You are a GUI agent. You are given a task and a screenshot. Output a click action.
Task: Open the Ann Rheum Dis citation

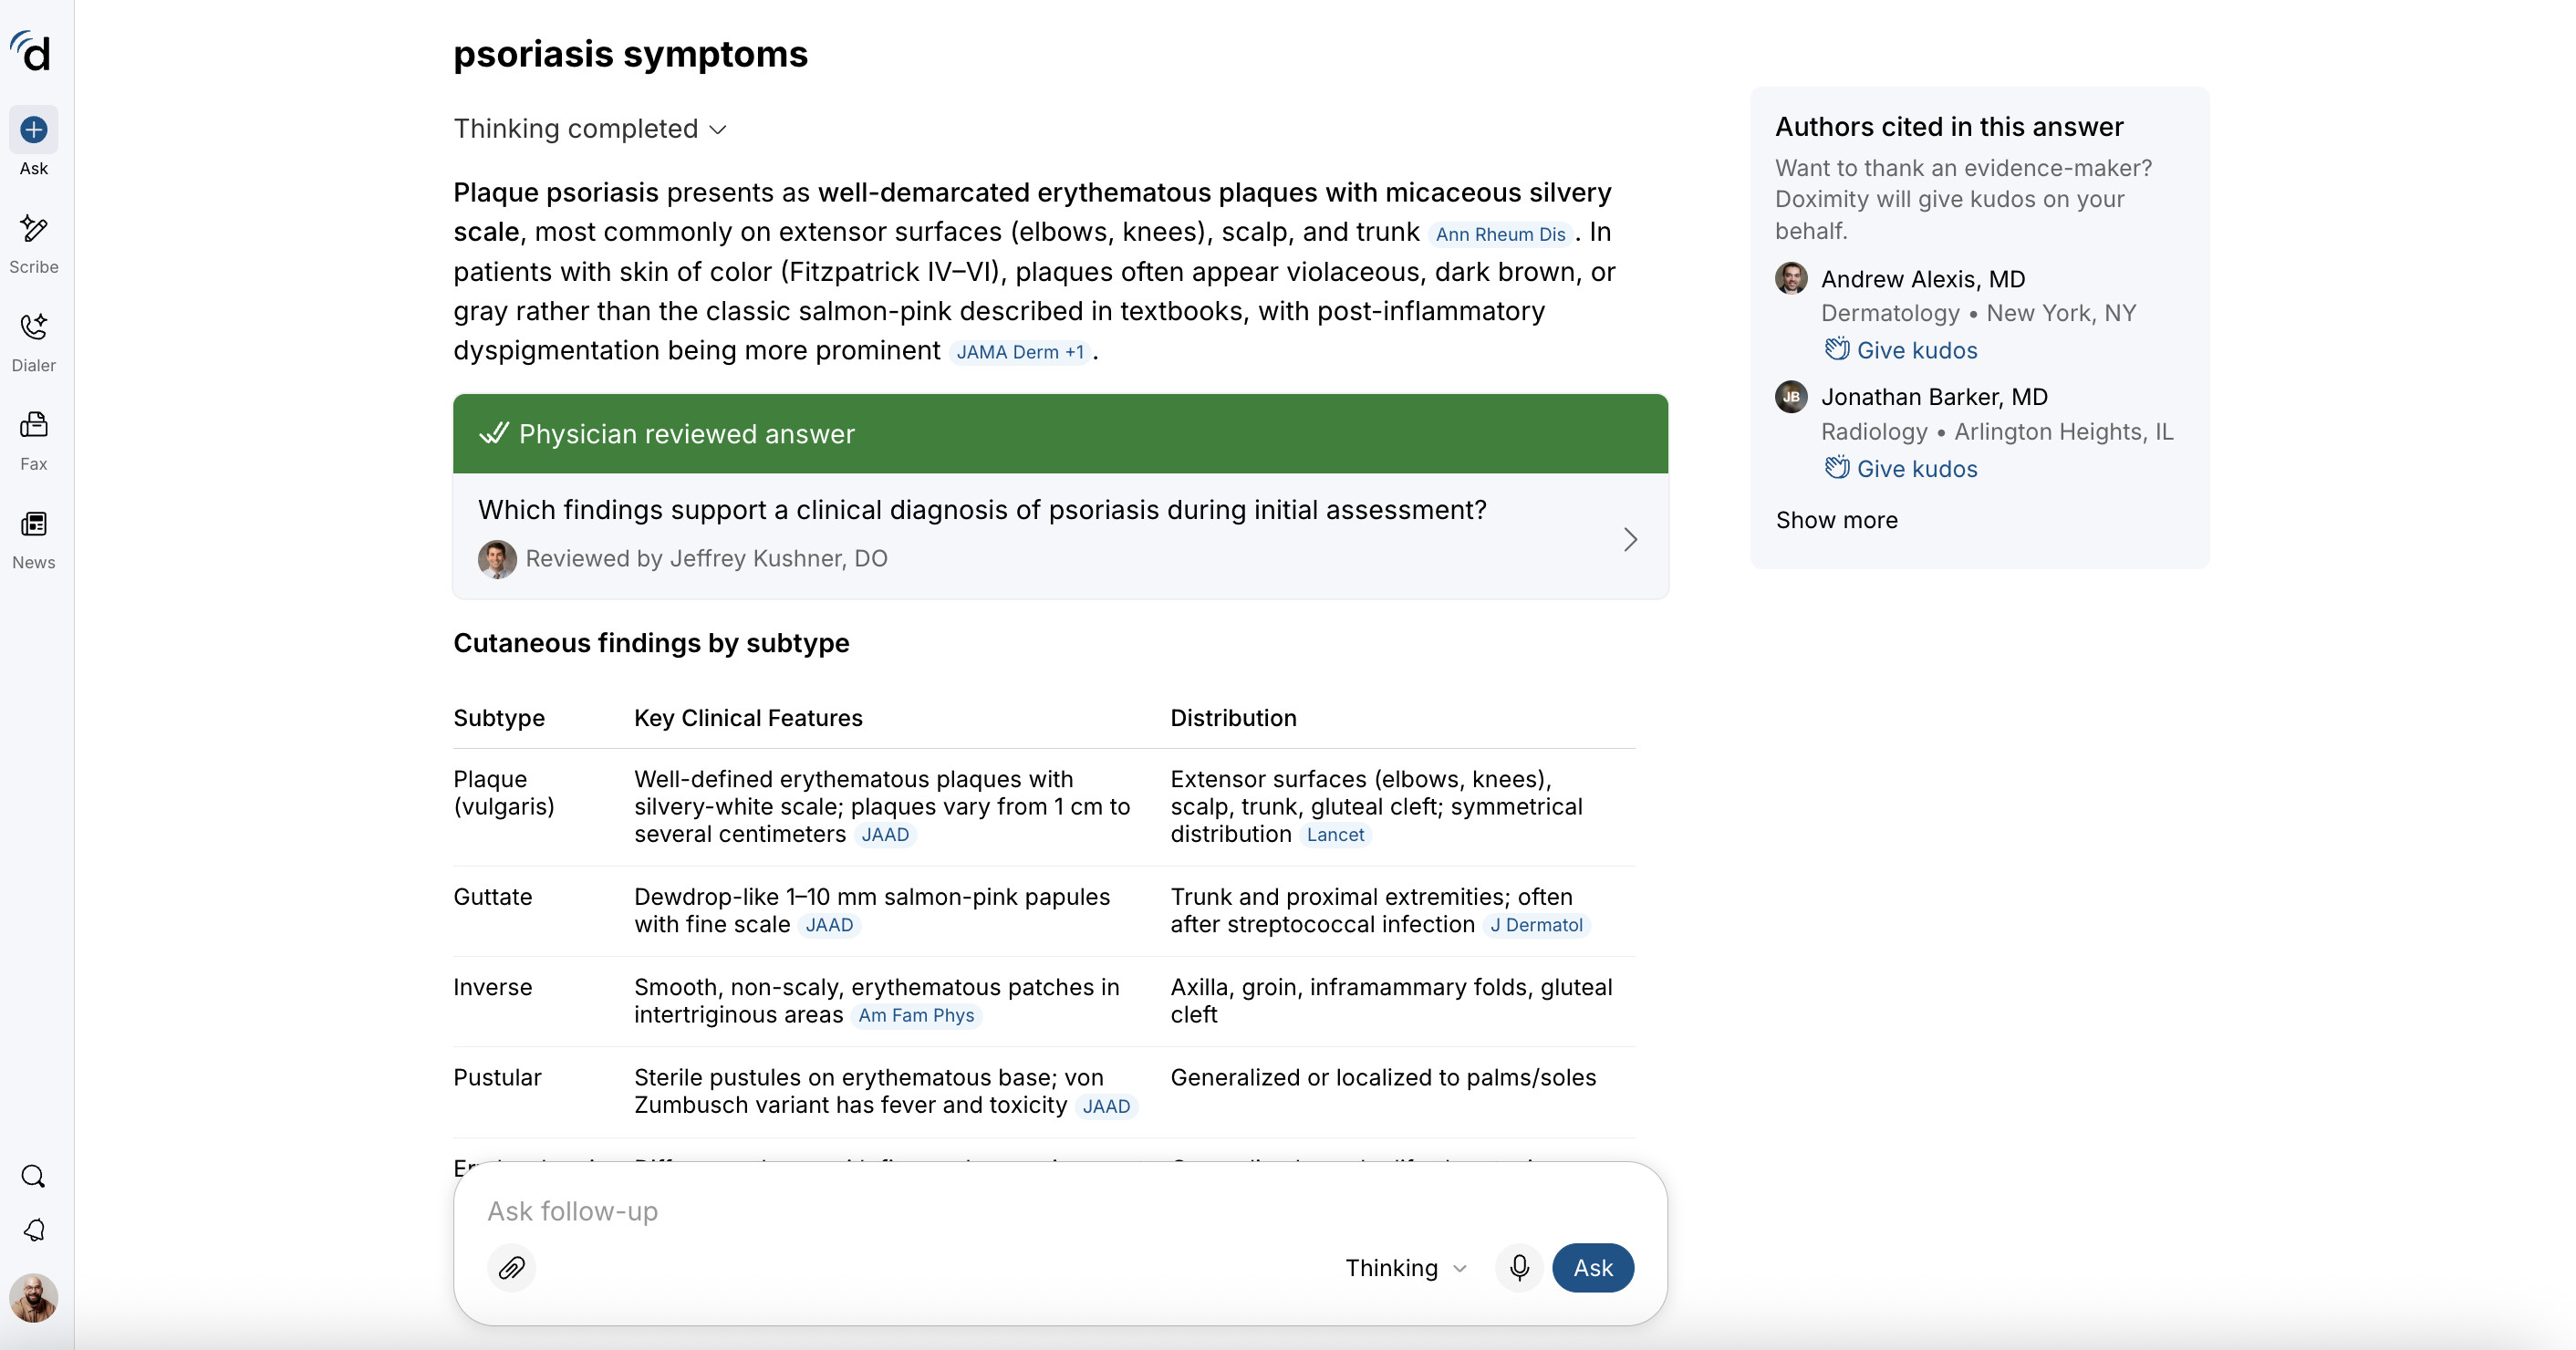click(x=1500, y=234)
